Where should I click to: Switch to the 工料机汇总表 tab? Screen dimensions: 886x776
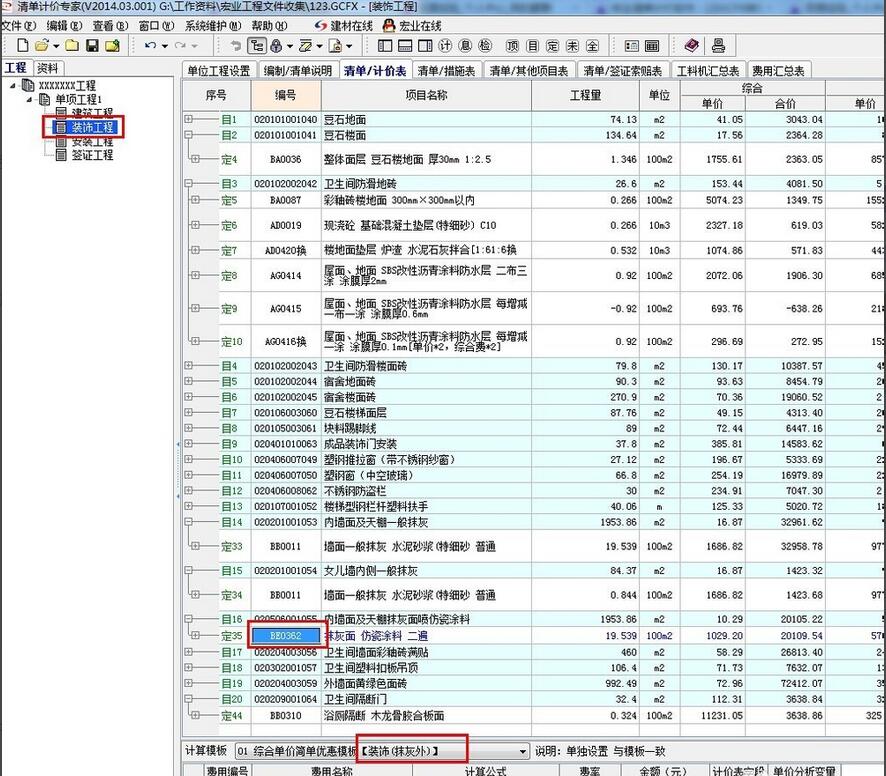point(707,71)
